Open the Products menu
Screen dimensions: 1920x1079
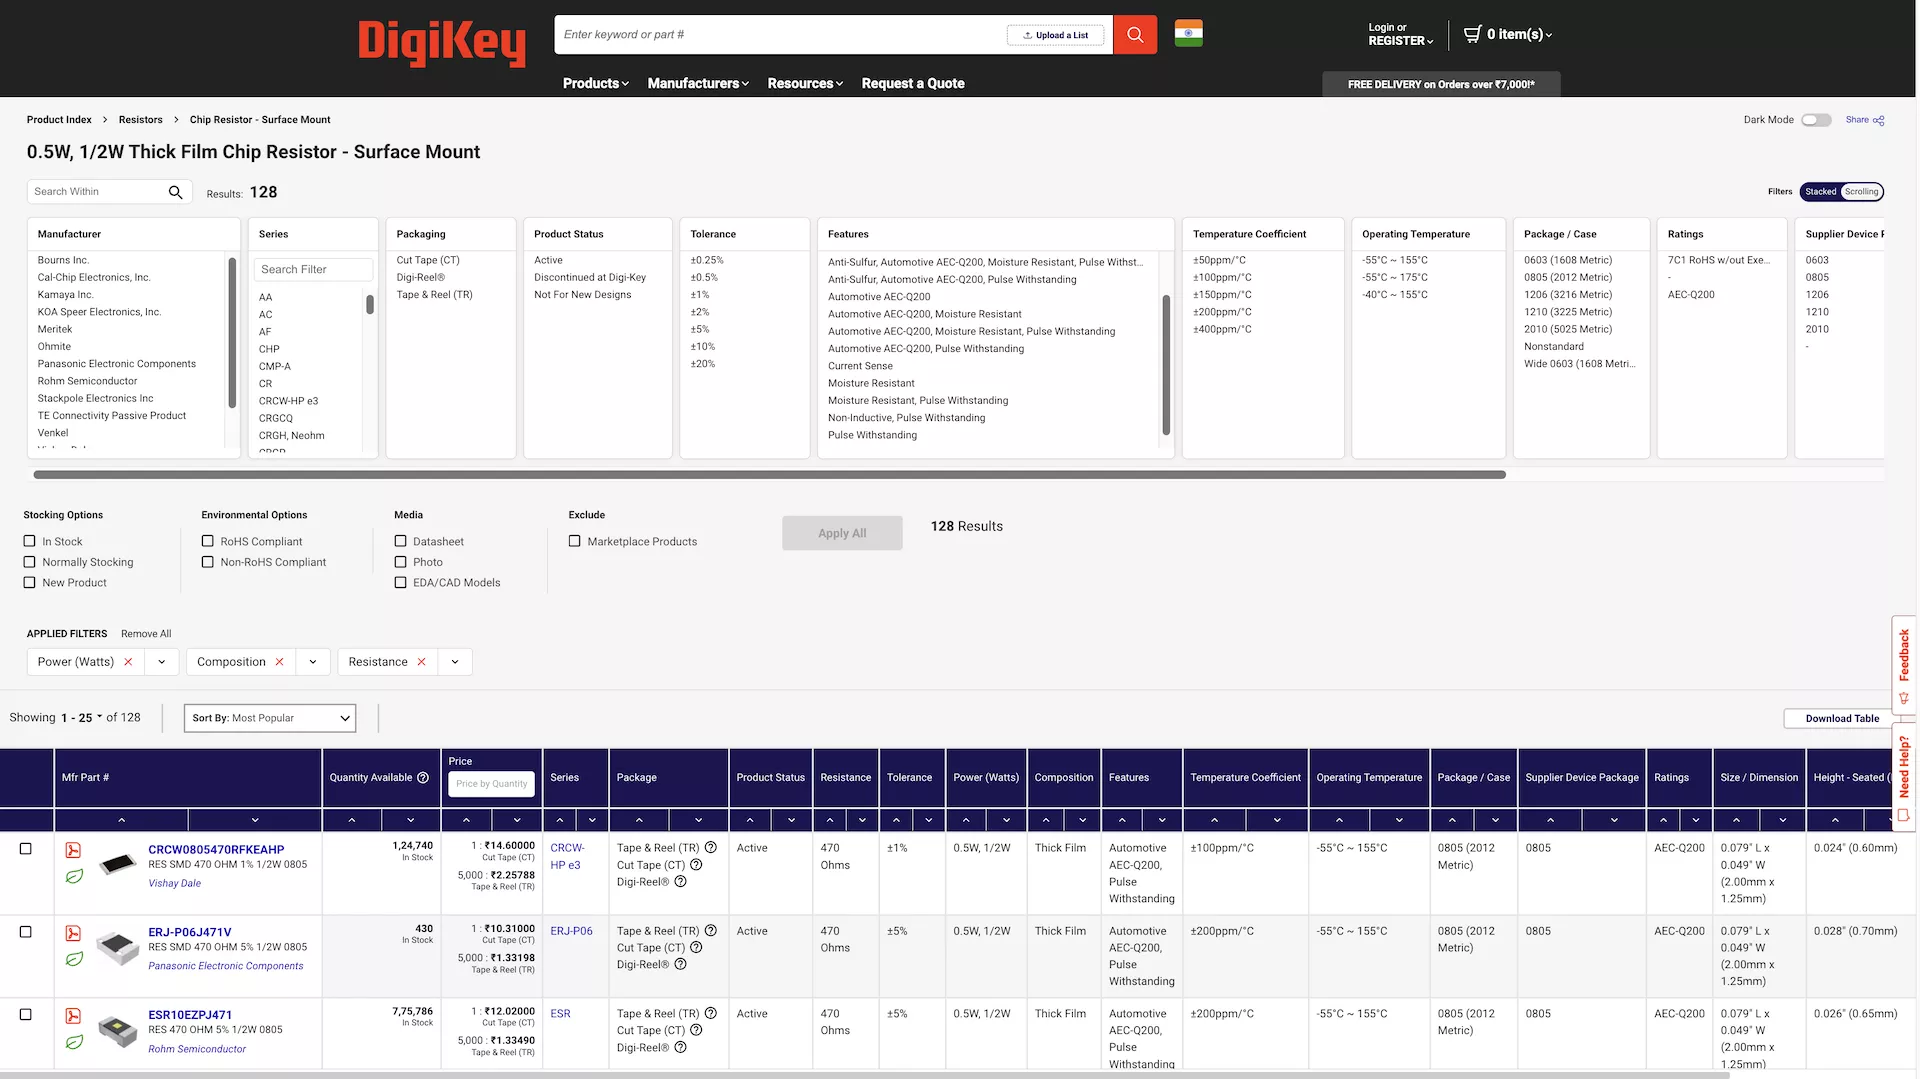(595, 84)
